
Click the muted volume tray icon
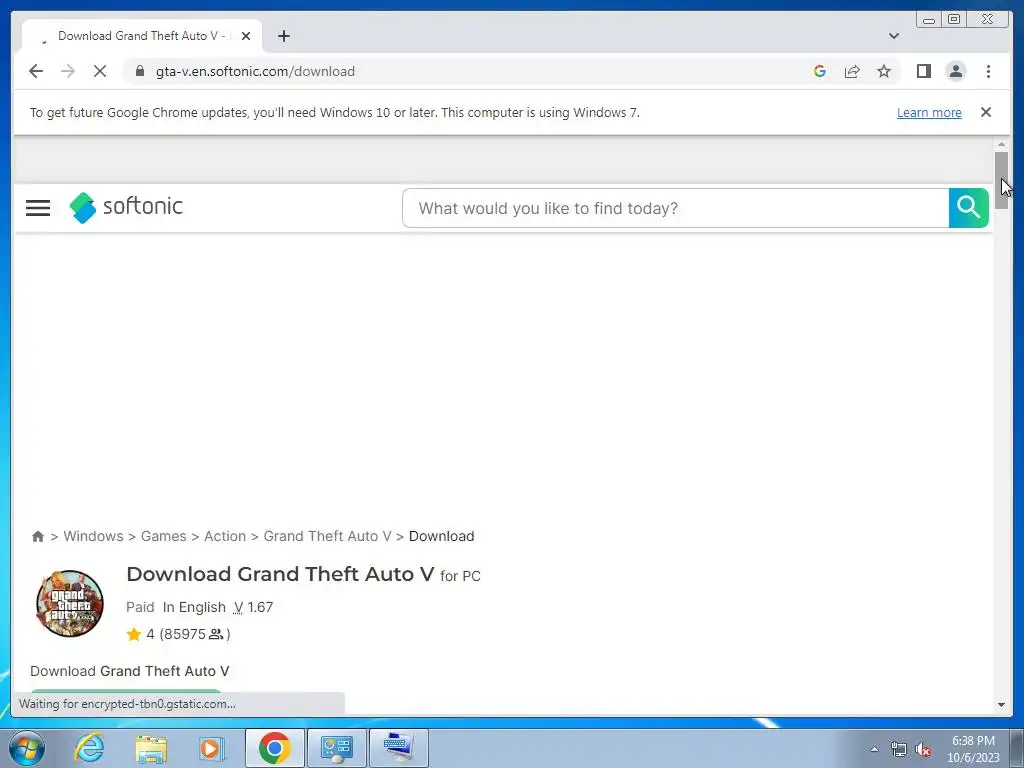click(x=923, y=749)
